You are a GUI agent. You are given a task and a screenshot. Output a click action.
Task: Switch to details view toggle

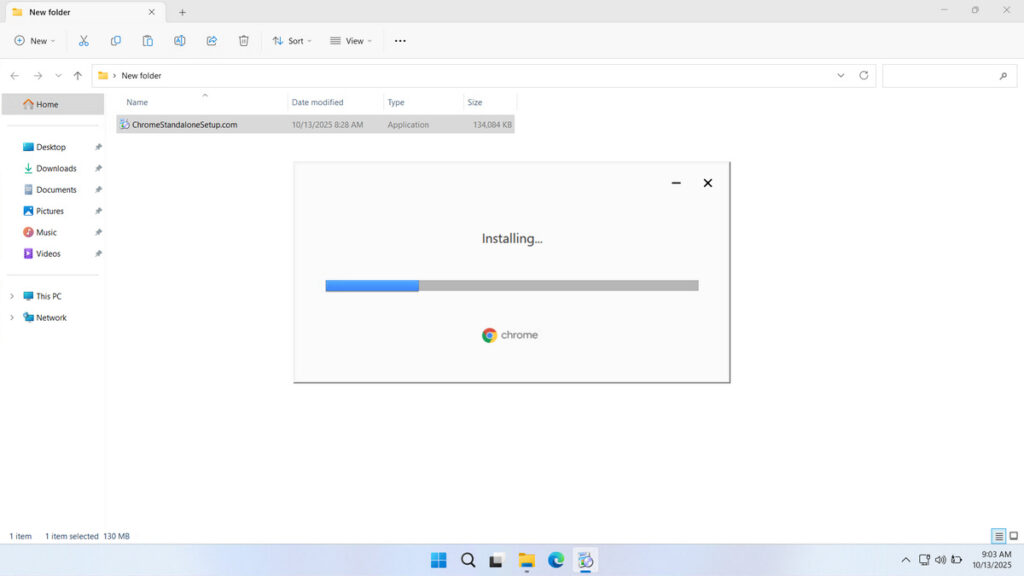[x=998, y=536]
